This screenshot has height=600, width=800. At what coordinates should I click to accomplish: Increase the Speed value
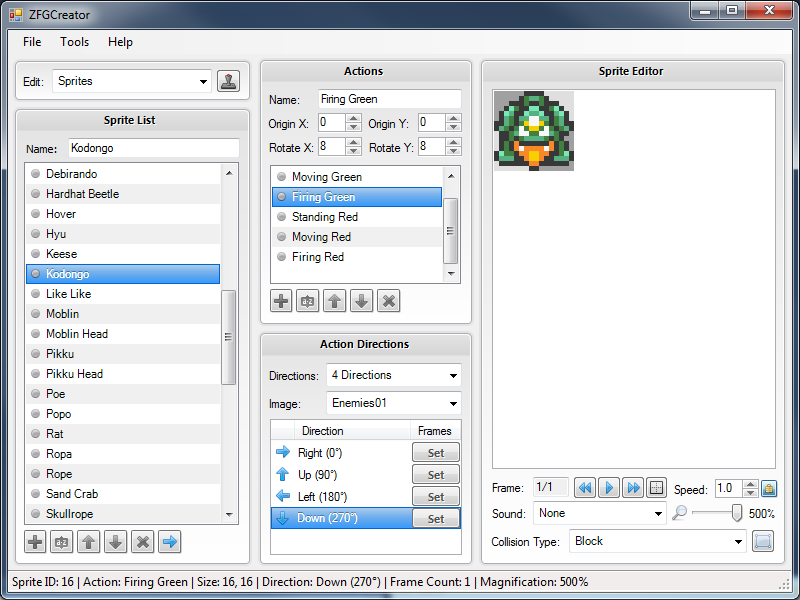click(x=750, y=484)
